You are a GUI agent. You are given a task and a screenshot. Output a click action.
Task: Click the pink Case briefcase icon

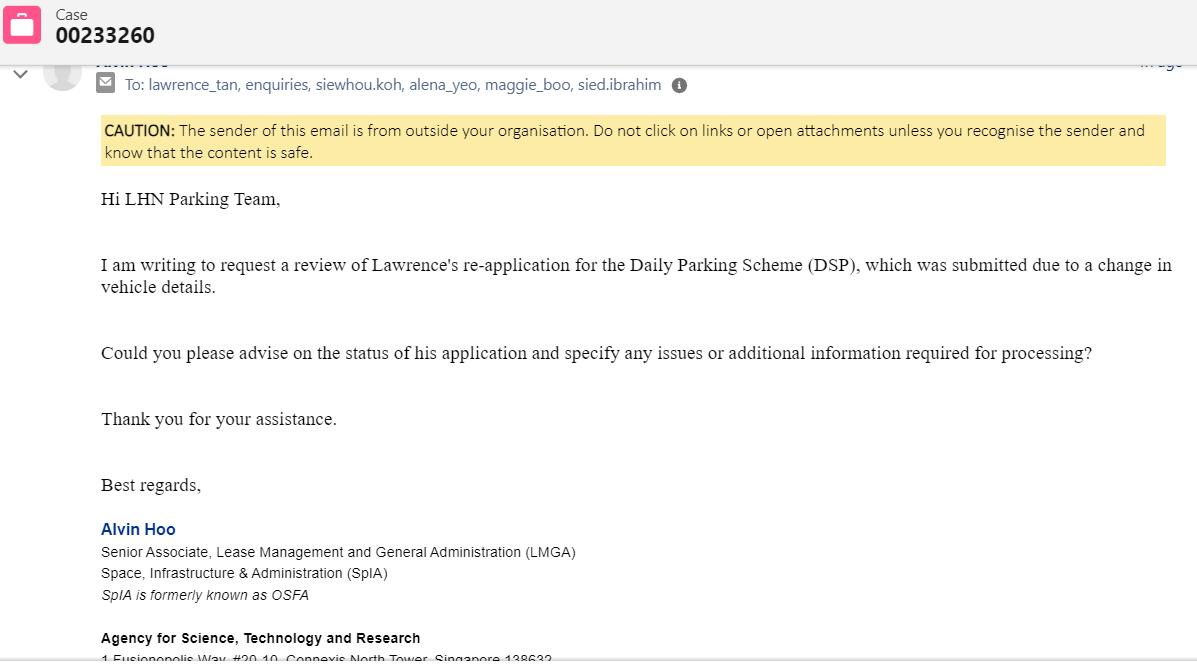coord(22,25)
